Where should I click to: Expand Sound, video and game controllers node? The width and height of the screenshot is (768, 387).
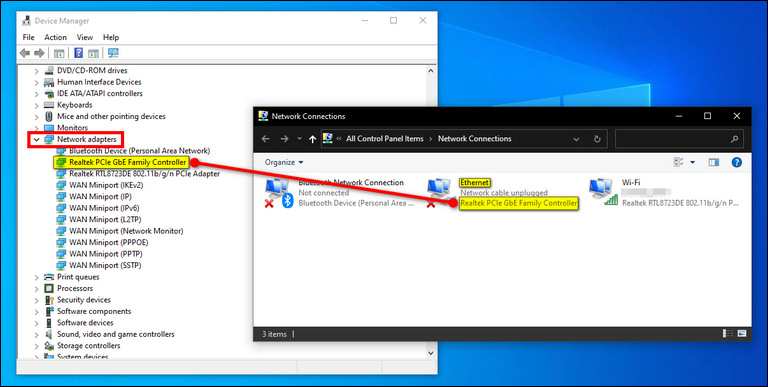pyautogui.click(x=36, y=335)
